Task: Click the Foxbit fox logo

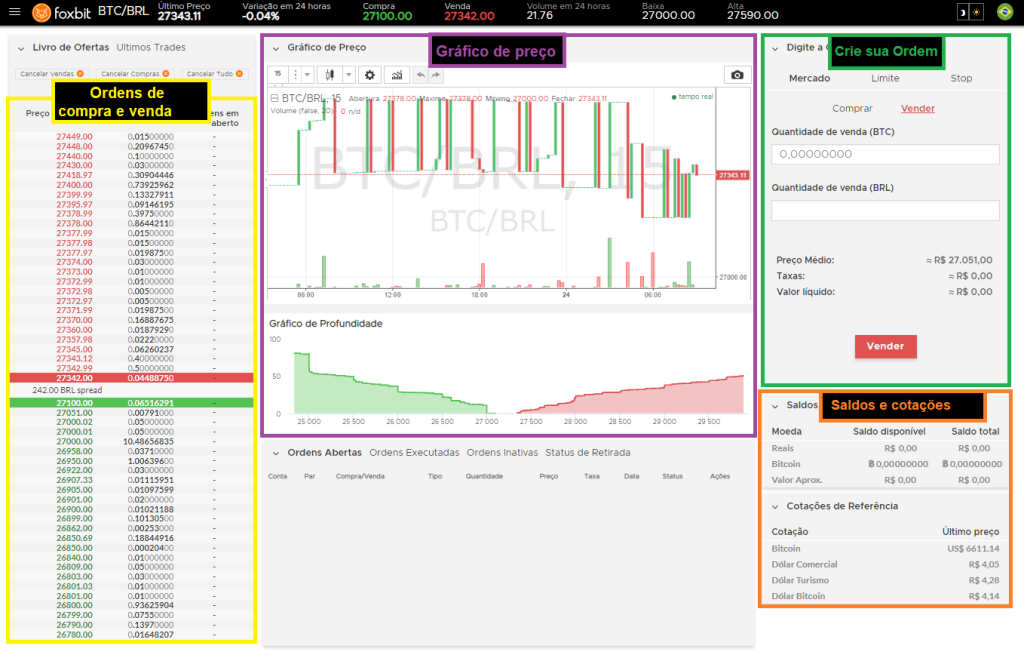Action: pos(41,12)
